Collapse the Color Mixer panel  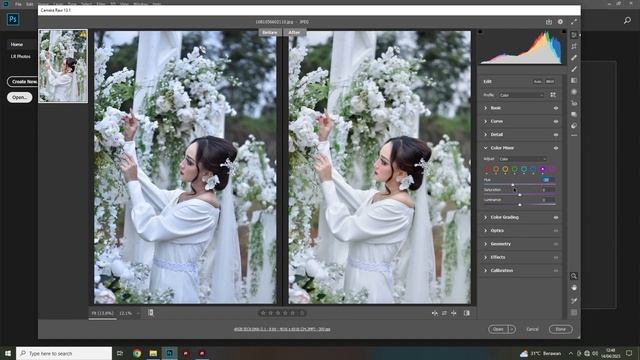tap(486, 148)
